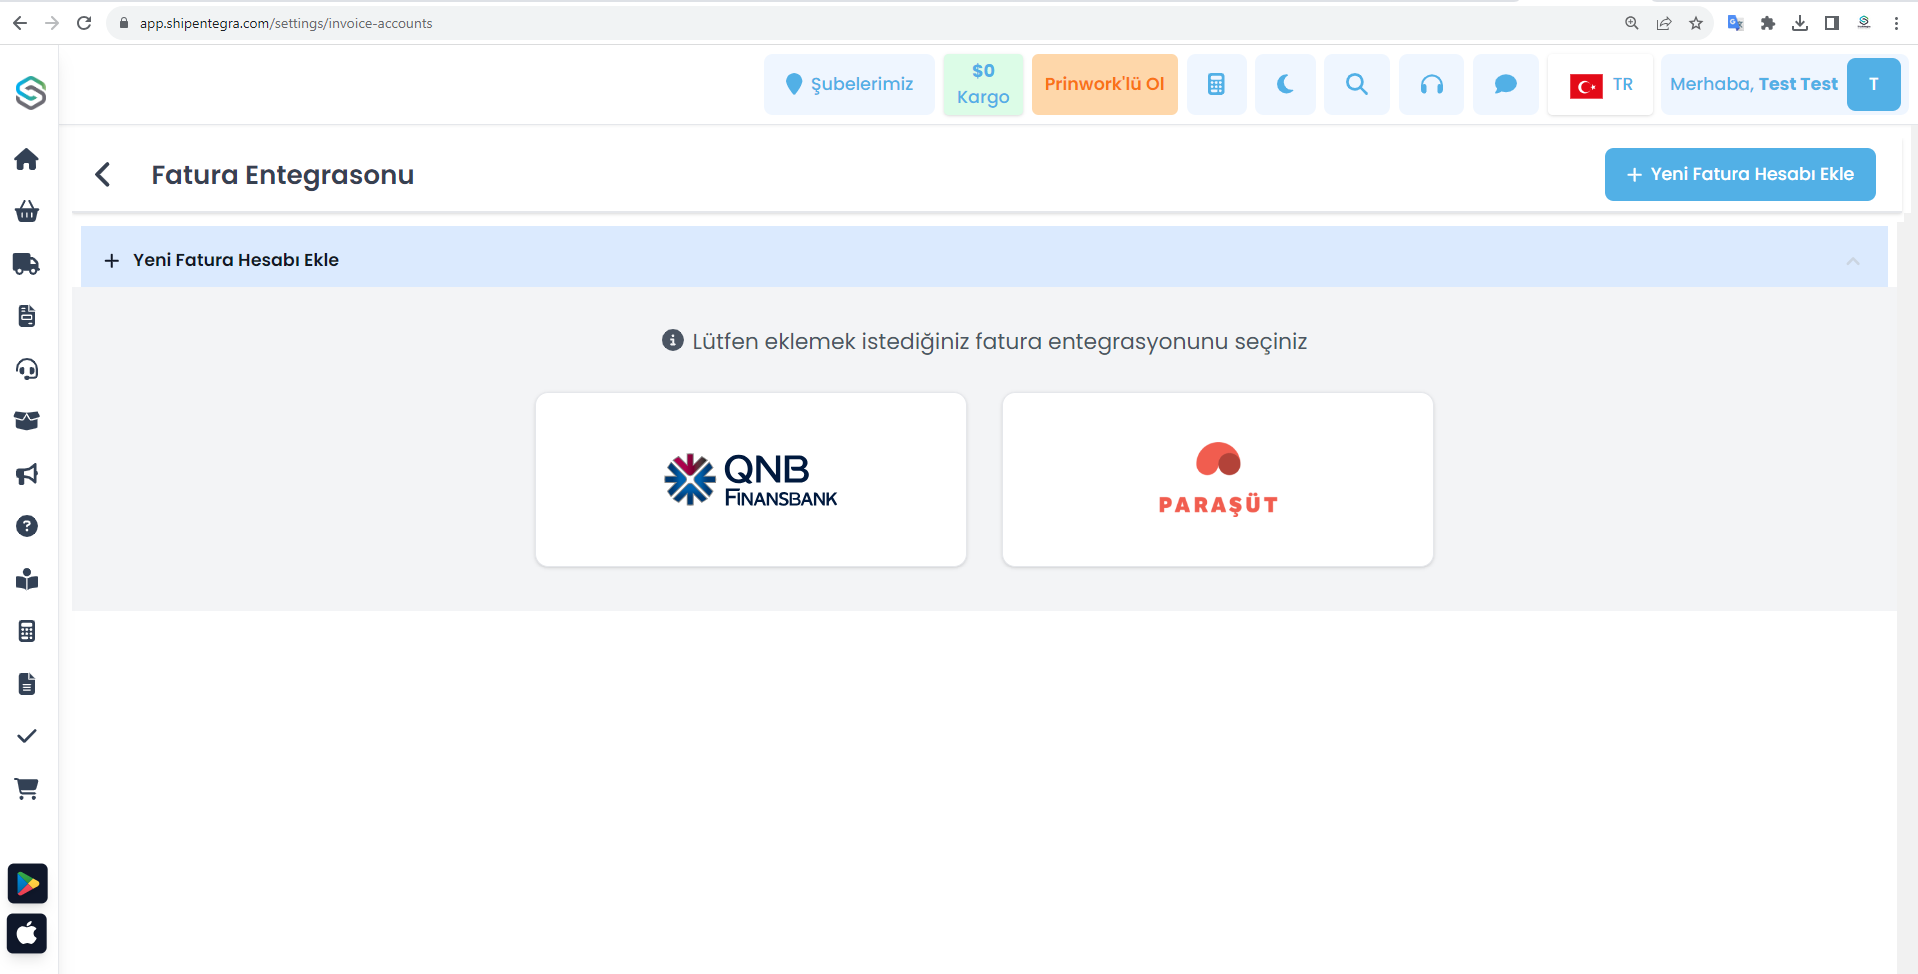The height and width of the screenshot is (974, 1918).
Task: Click the Yeni Fatura Hesabı Ekle accordion header
Action: click(x=984, y=258)
